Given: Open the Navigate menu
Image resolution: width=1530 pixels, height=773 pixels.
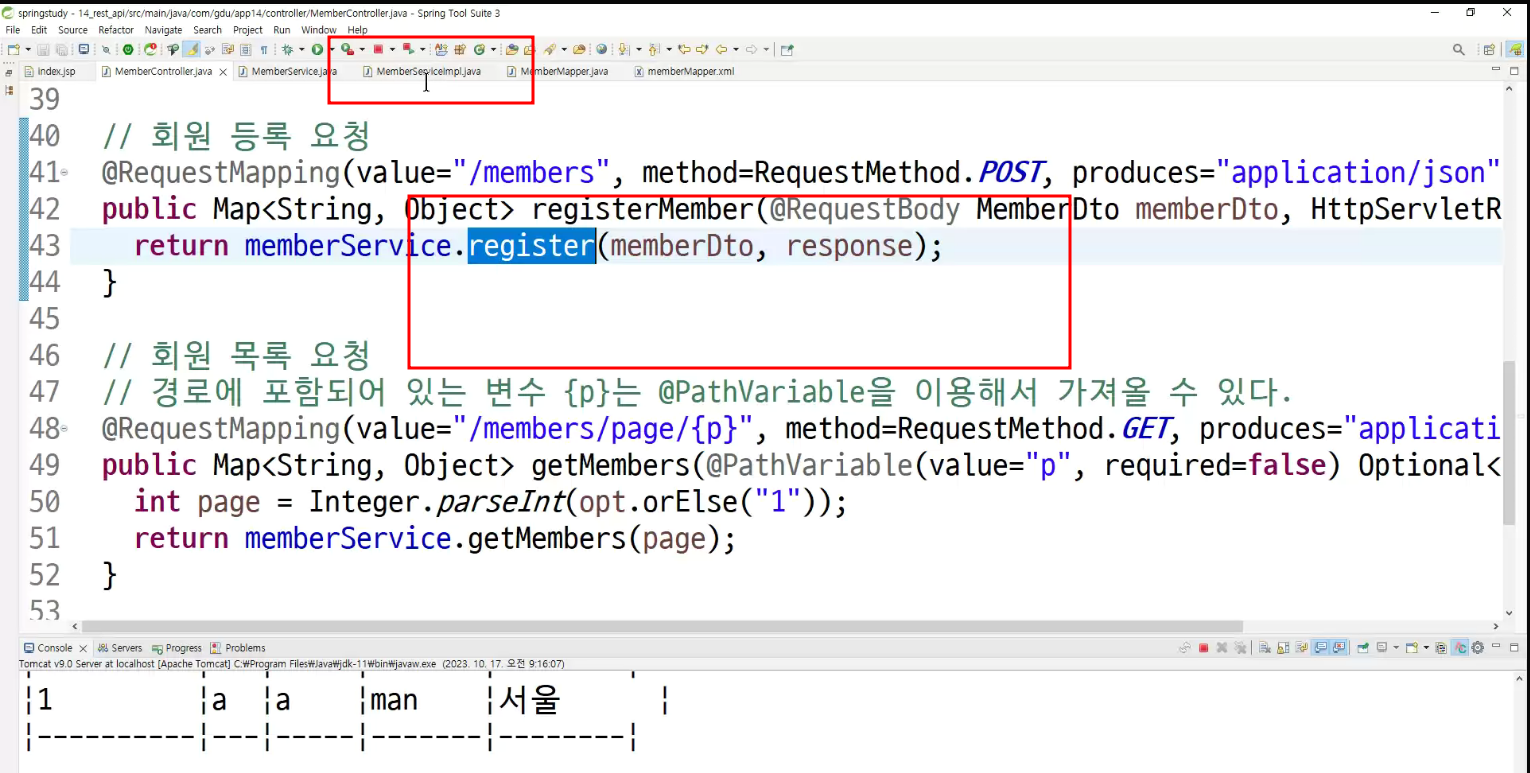Looking at the screenshot, I should pos(164,30).
